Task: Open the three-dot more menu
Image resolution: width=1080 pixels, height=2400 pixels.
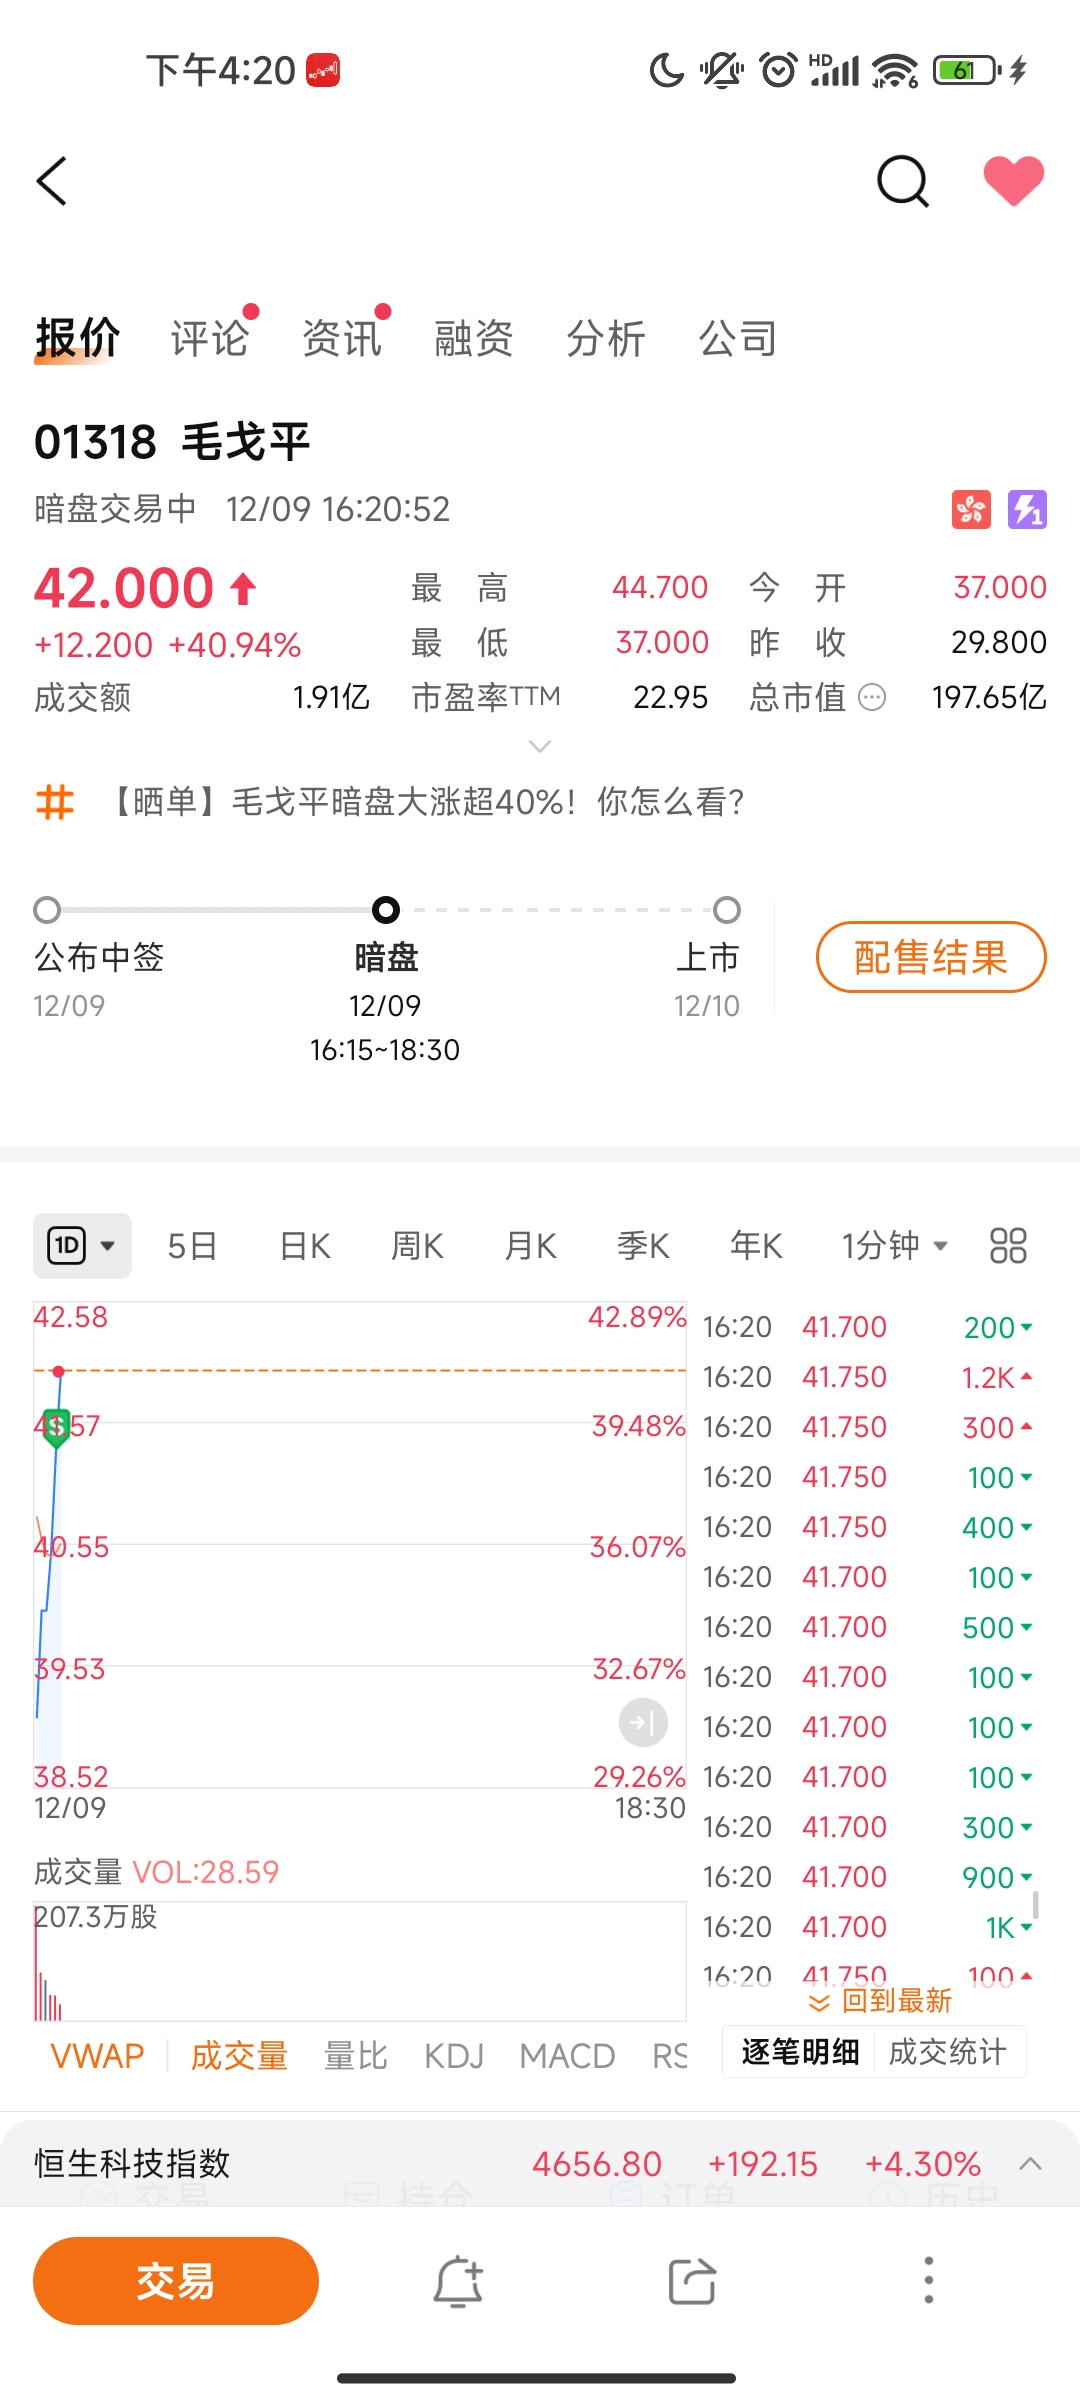Action: pos(928,2281)
